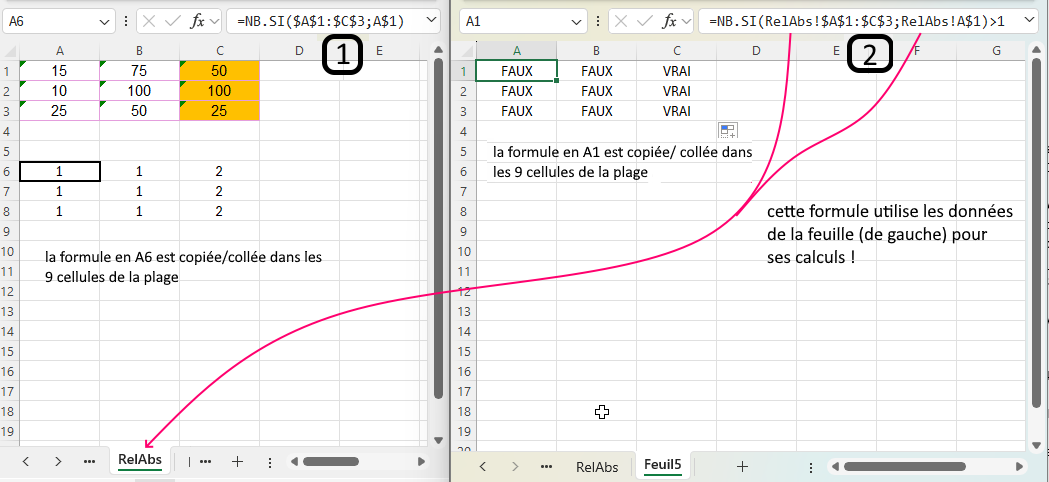Image resolution: width=1049 pixels, height=482 pixels.
Task: Add a new sheet in the left workbook window
Action: tap(237, 461)
